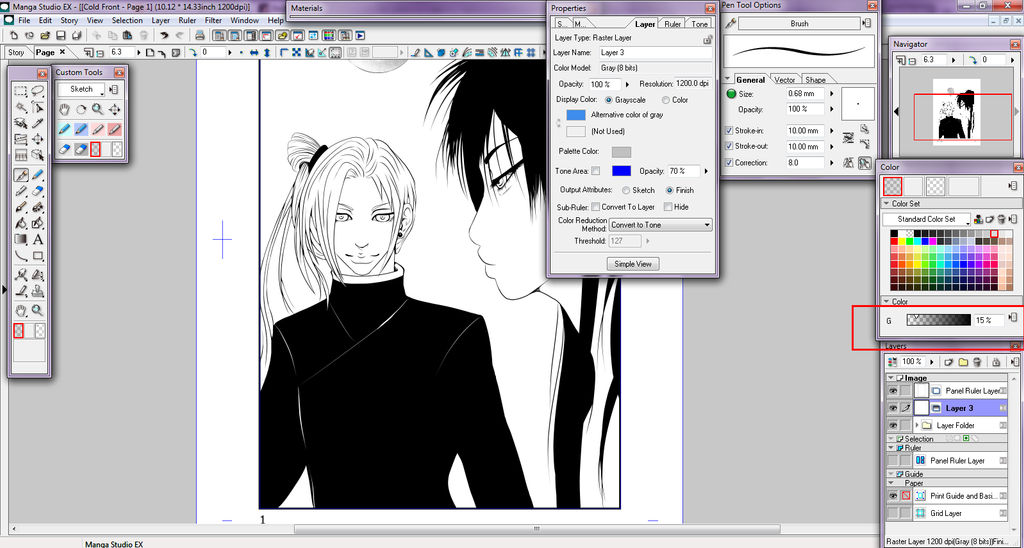Switch to the Tone tab in Properties

(700, 24)
